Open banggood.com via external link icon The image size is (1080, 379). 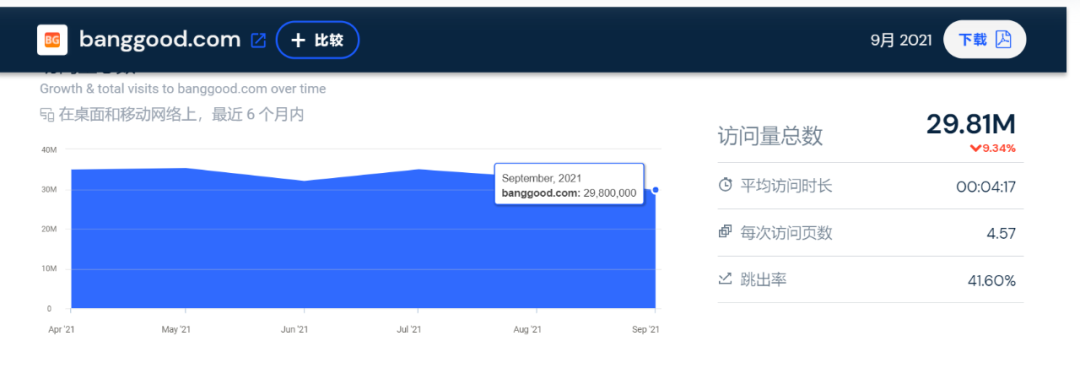point(258,41)
